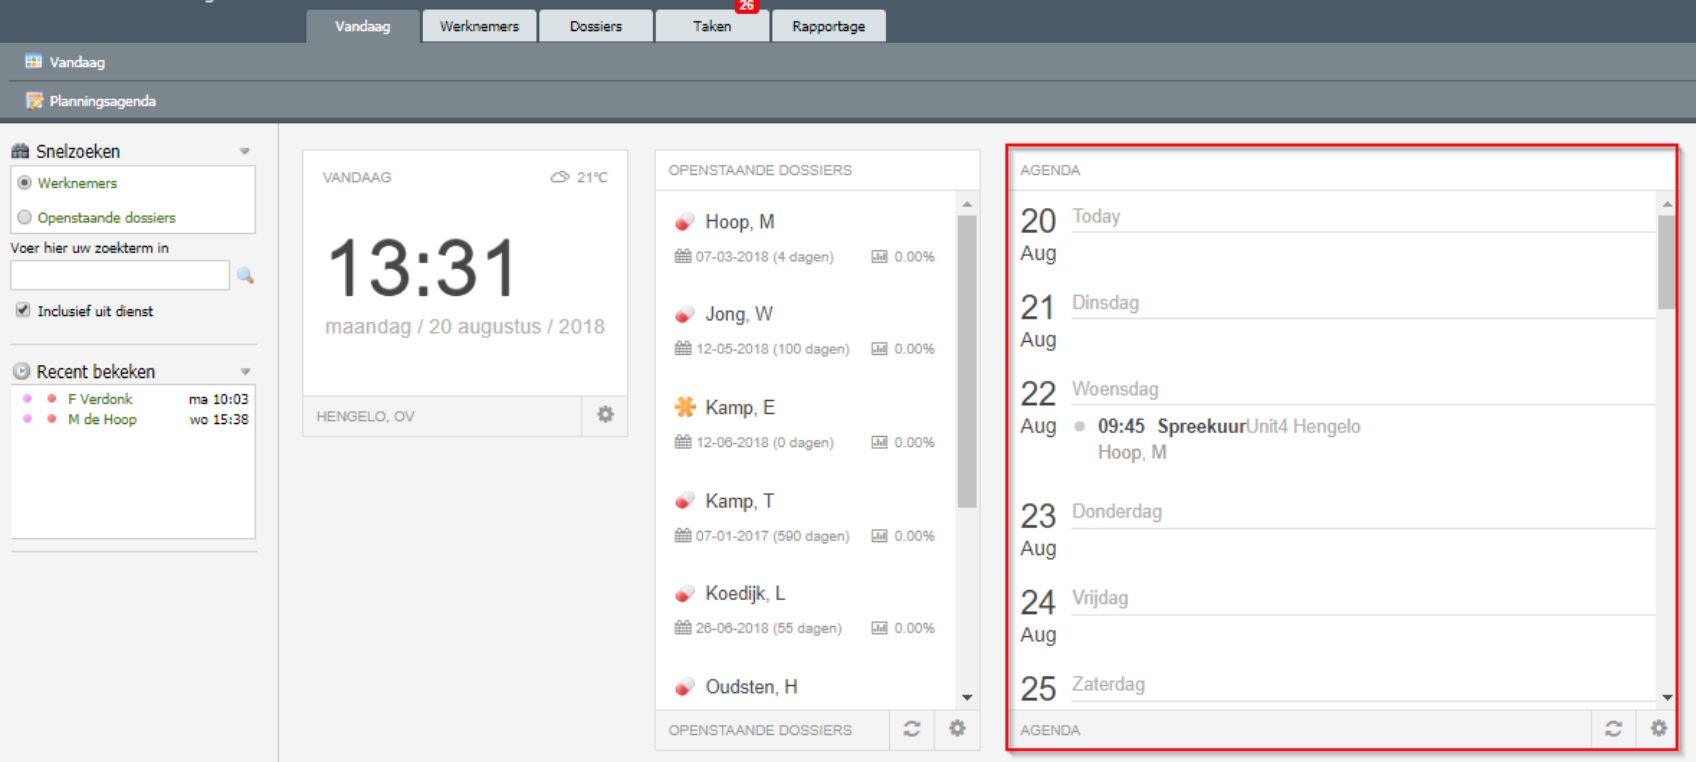Image resolution: width=1696 pixels, height=762 pixels.
Task: Click the Planningsagenda icon
Action: pos(34,101)
